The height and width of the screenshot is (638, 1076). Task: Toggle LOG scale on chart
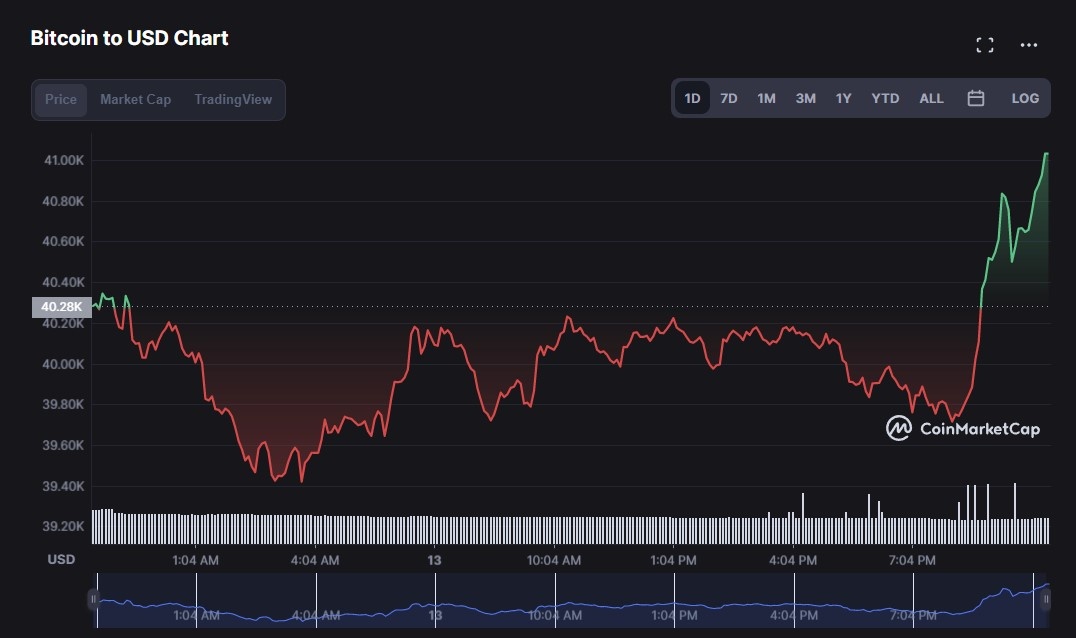pos(1025,98)
